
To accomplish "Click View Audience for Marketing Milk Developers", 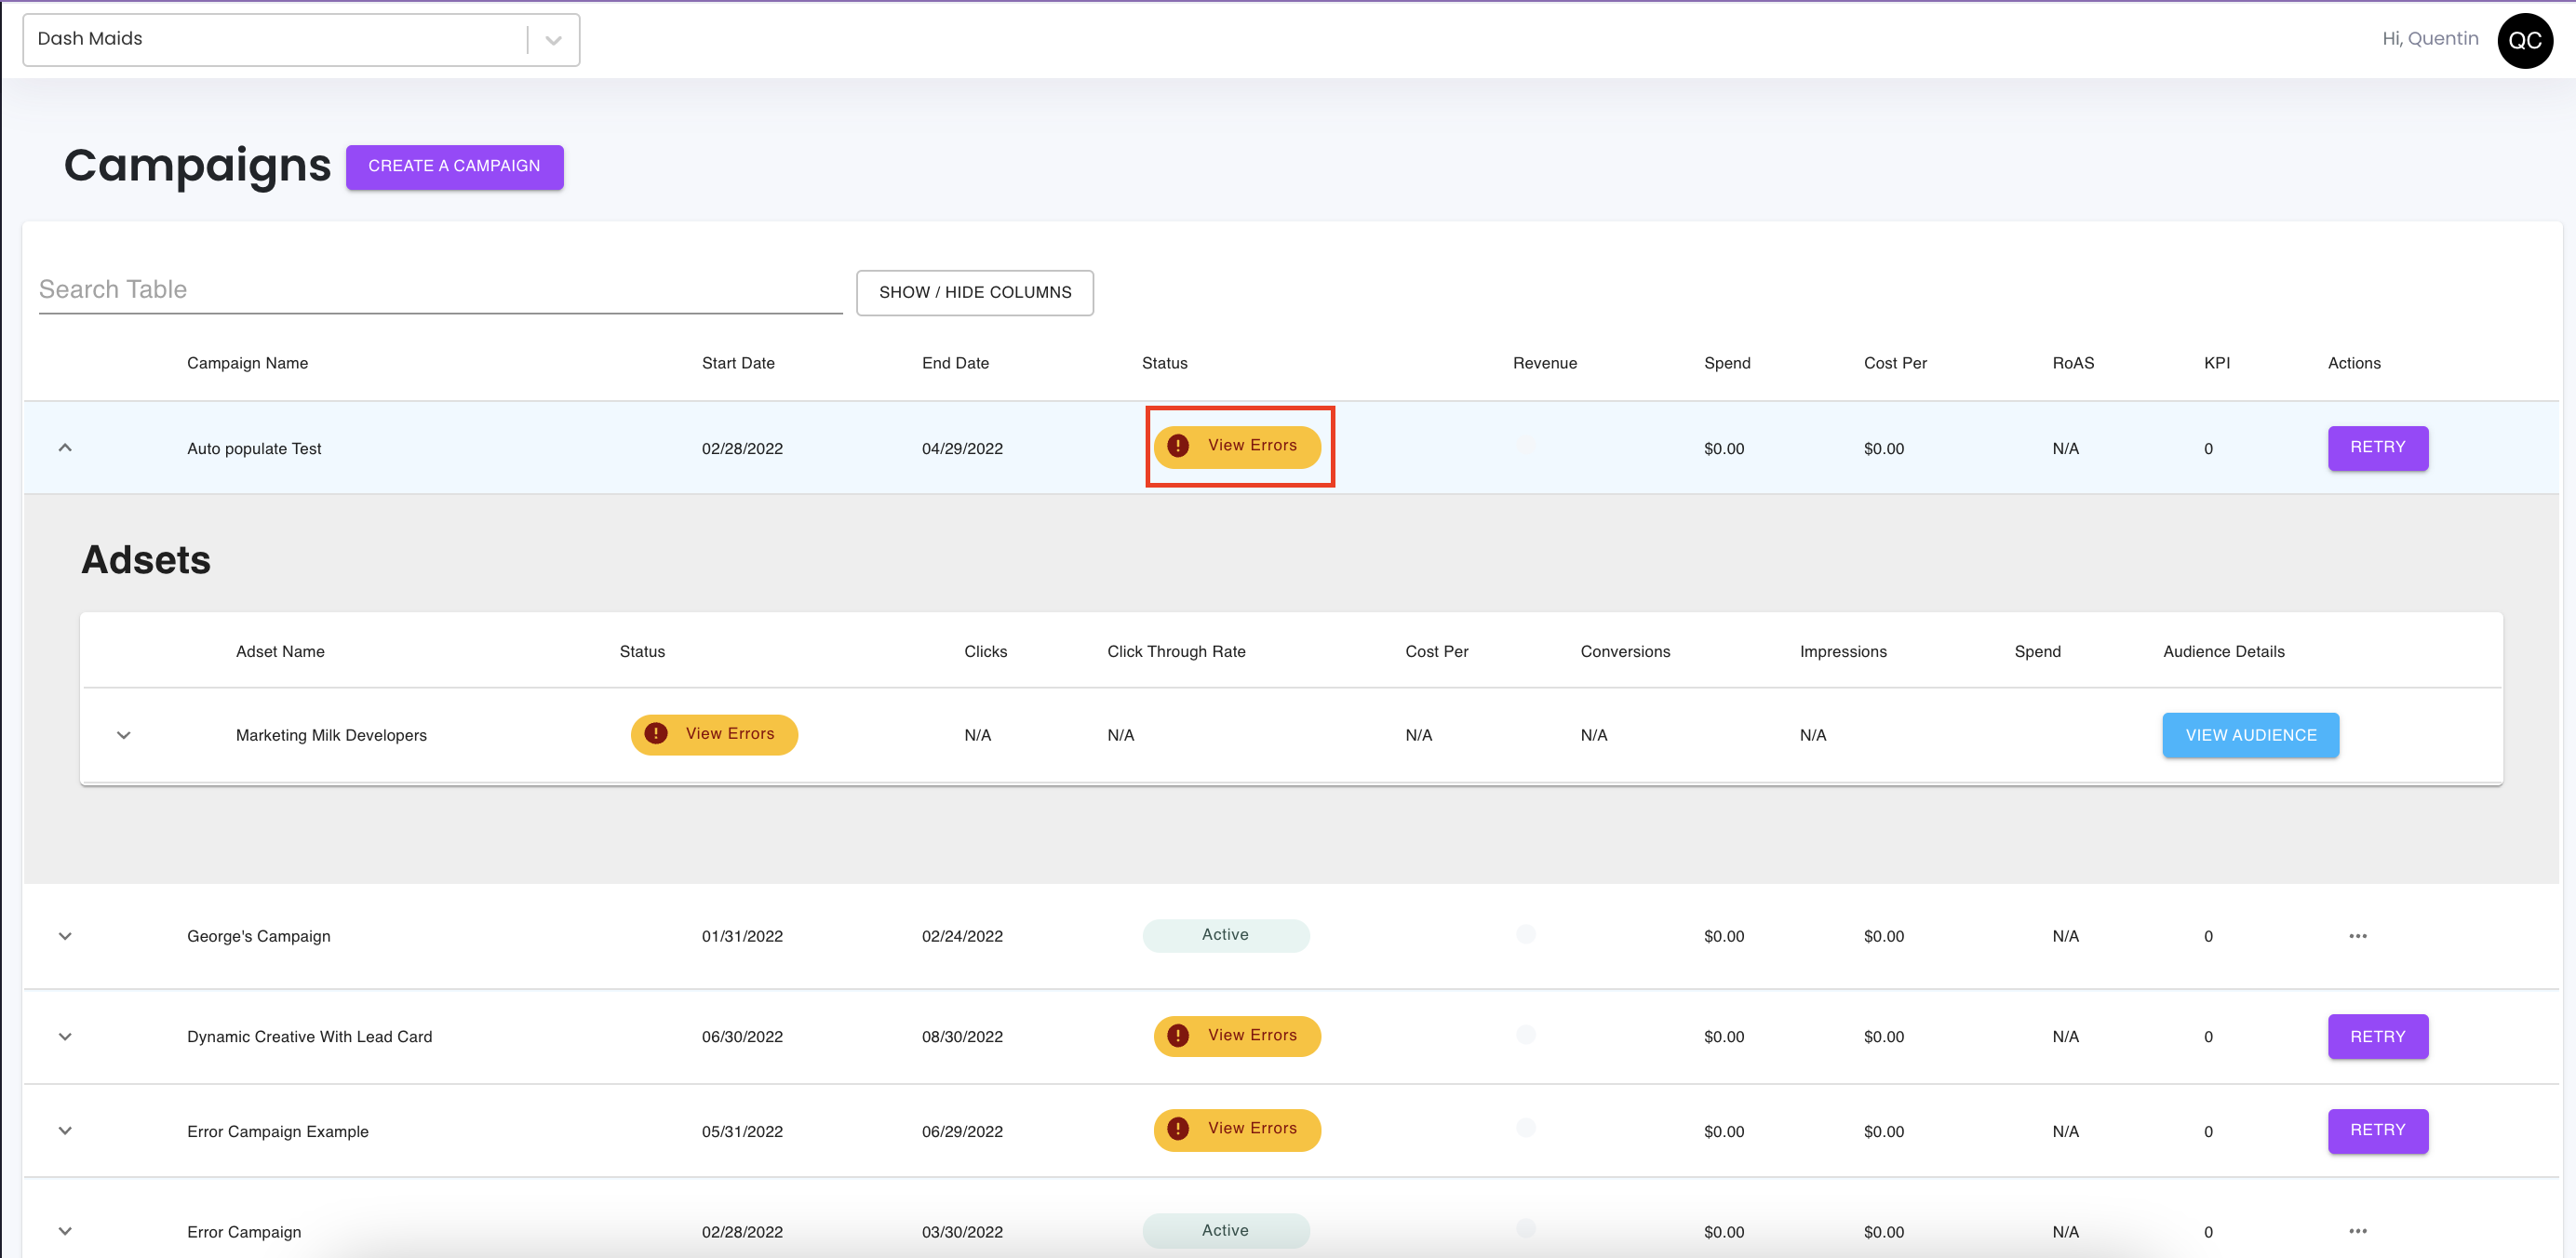I will 2250,735.
